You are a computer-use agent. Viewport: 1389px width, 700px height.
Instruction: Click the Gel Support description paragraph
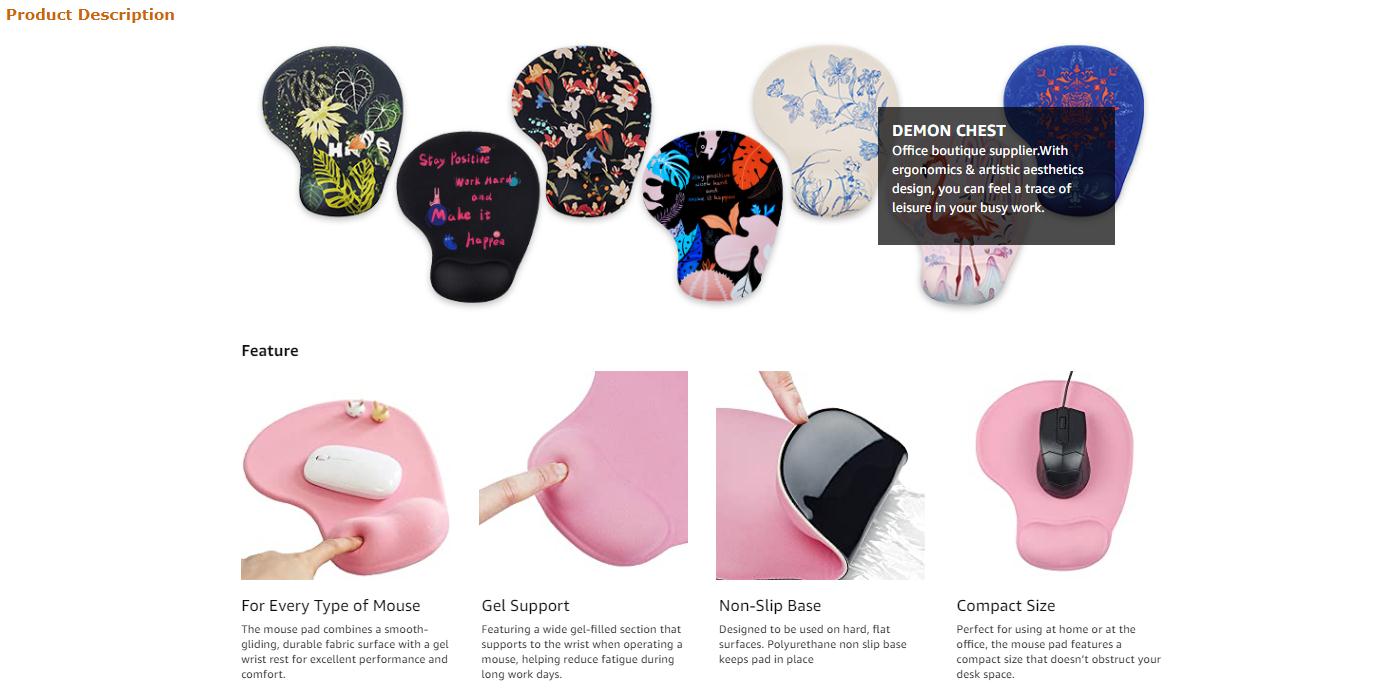click(x=582, y=652)
